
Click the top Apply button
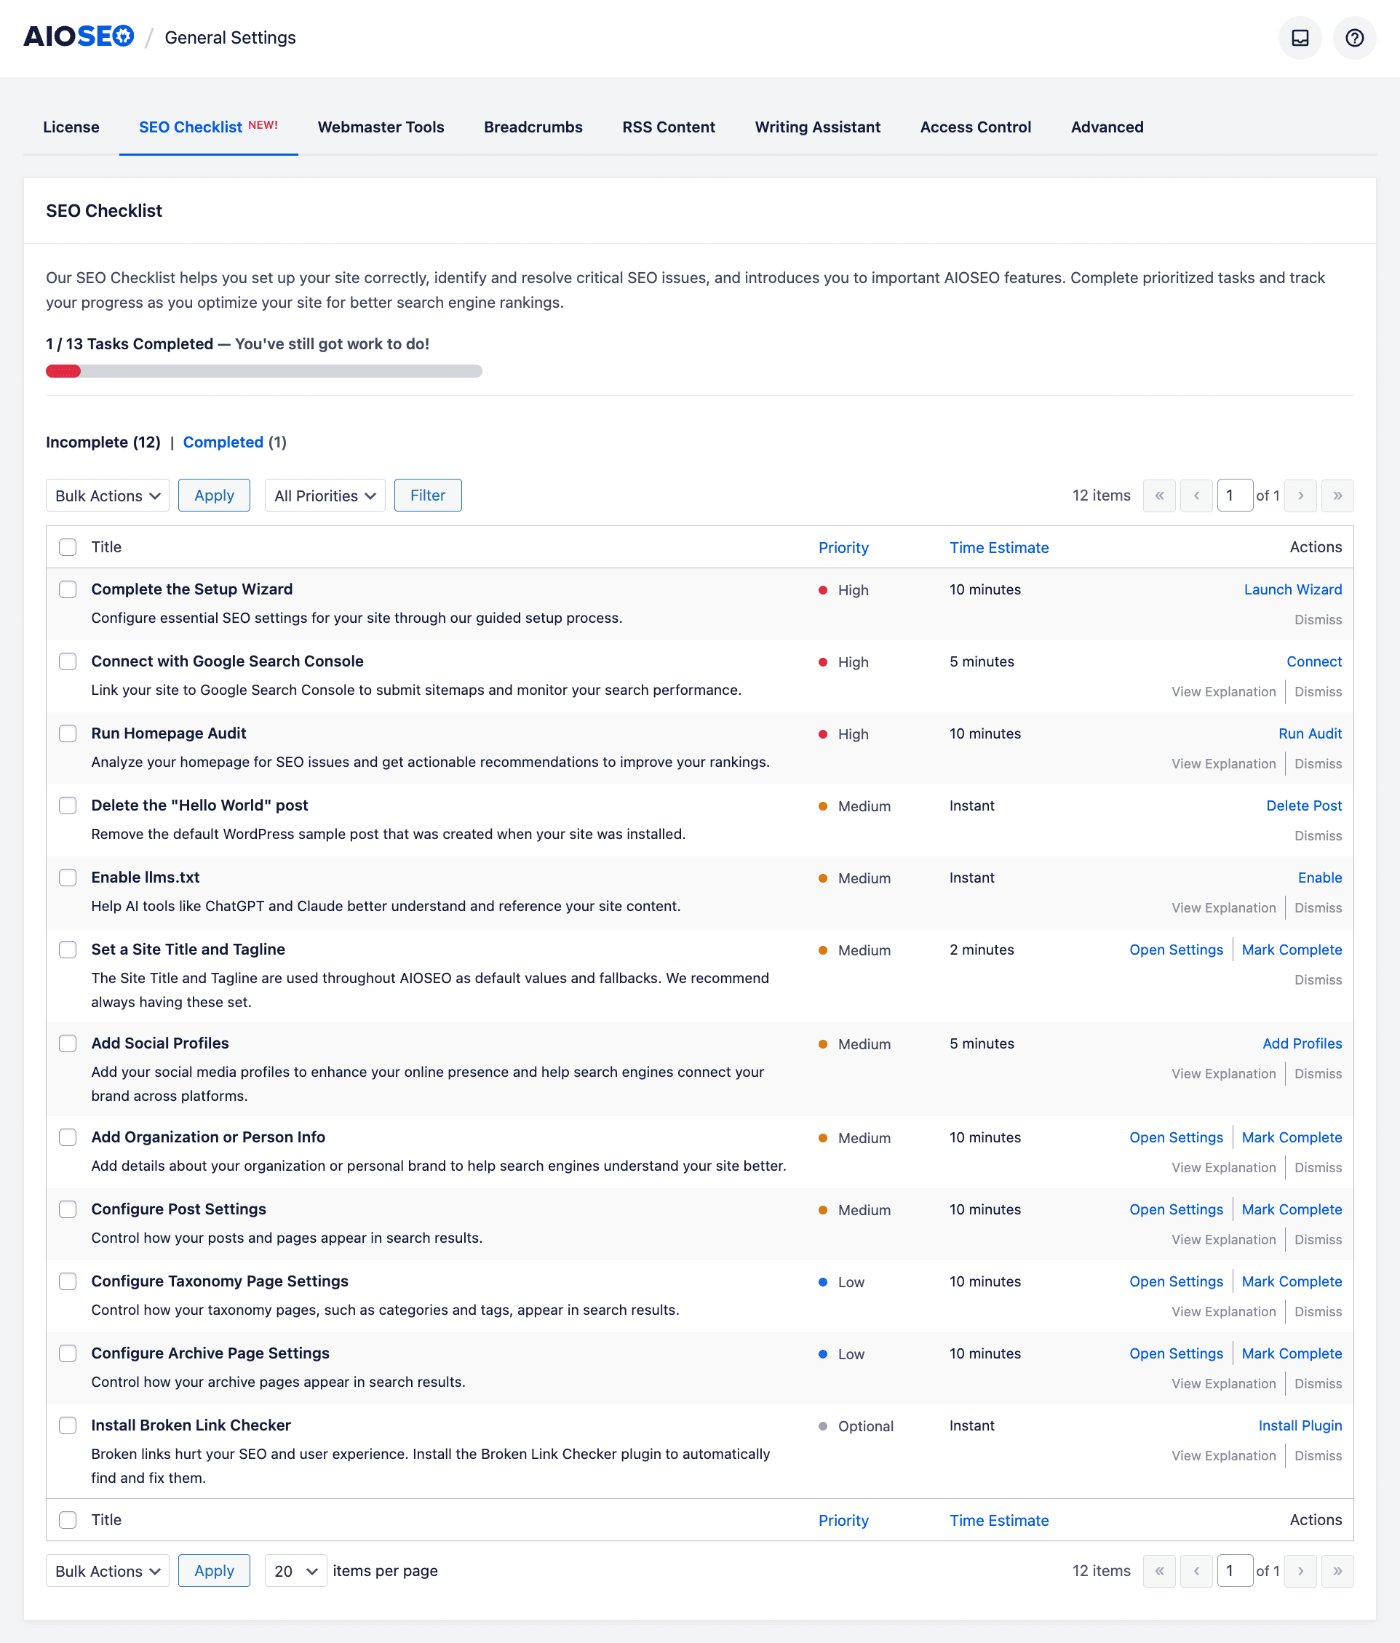pos(214,496)
